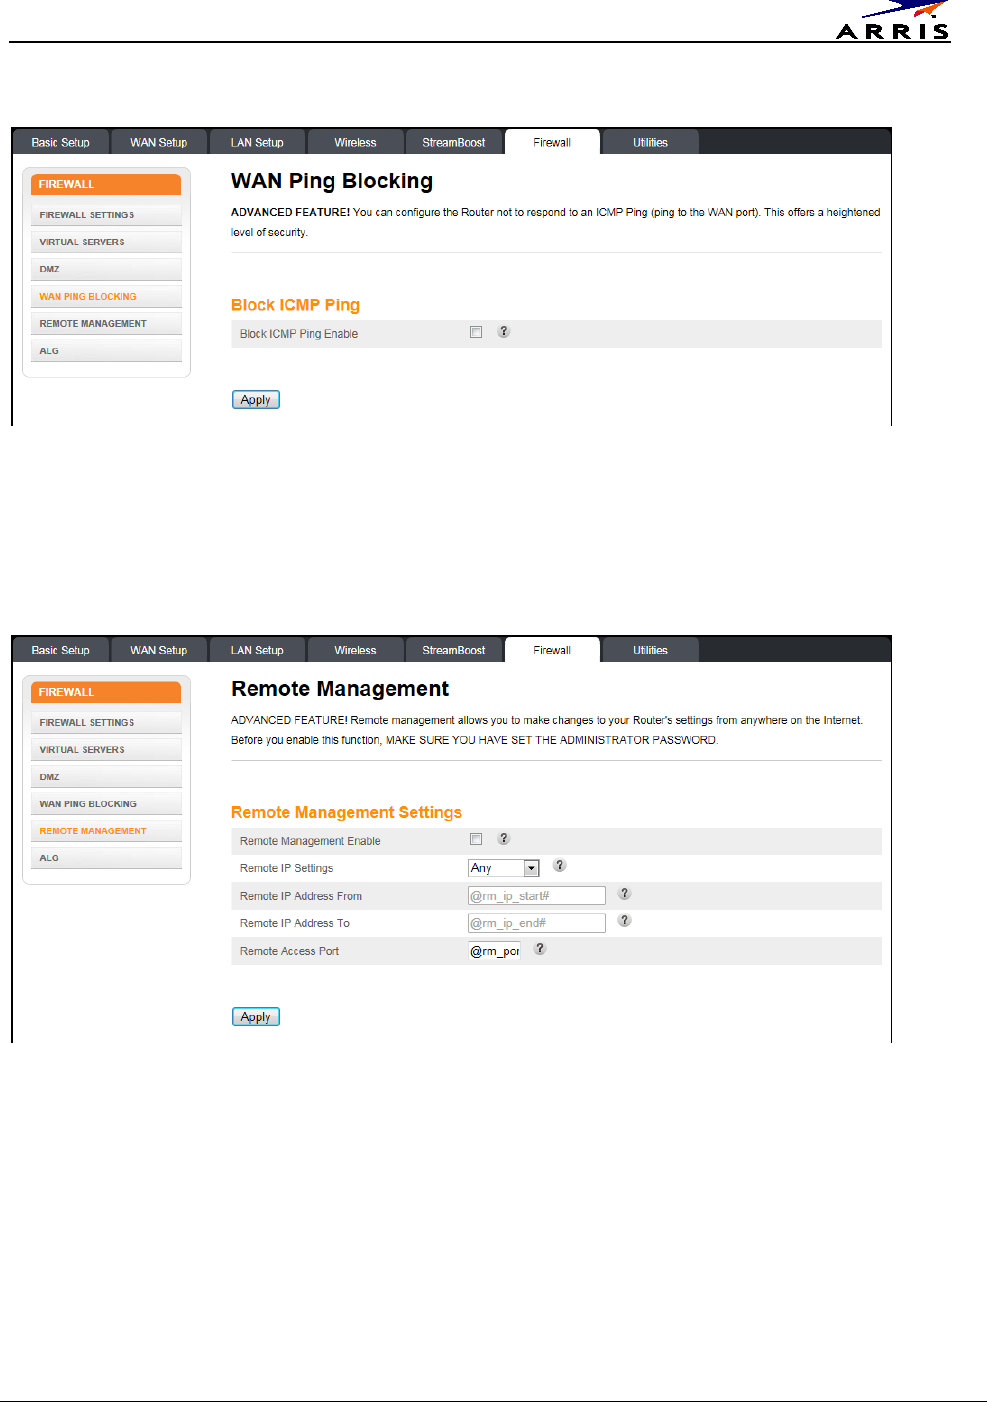Click the Remote IP Address From field
Image resolution: width=987 pixels, height=1402 pixels.
tap(537, 895)
